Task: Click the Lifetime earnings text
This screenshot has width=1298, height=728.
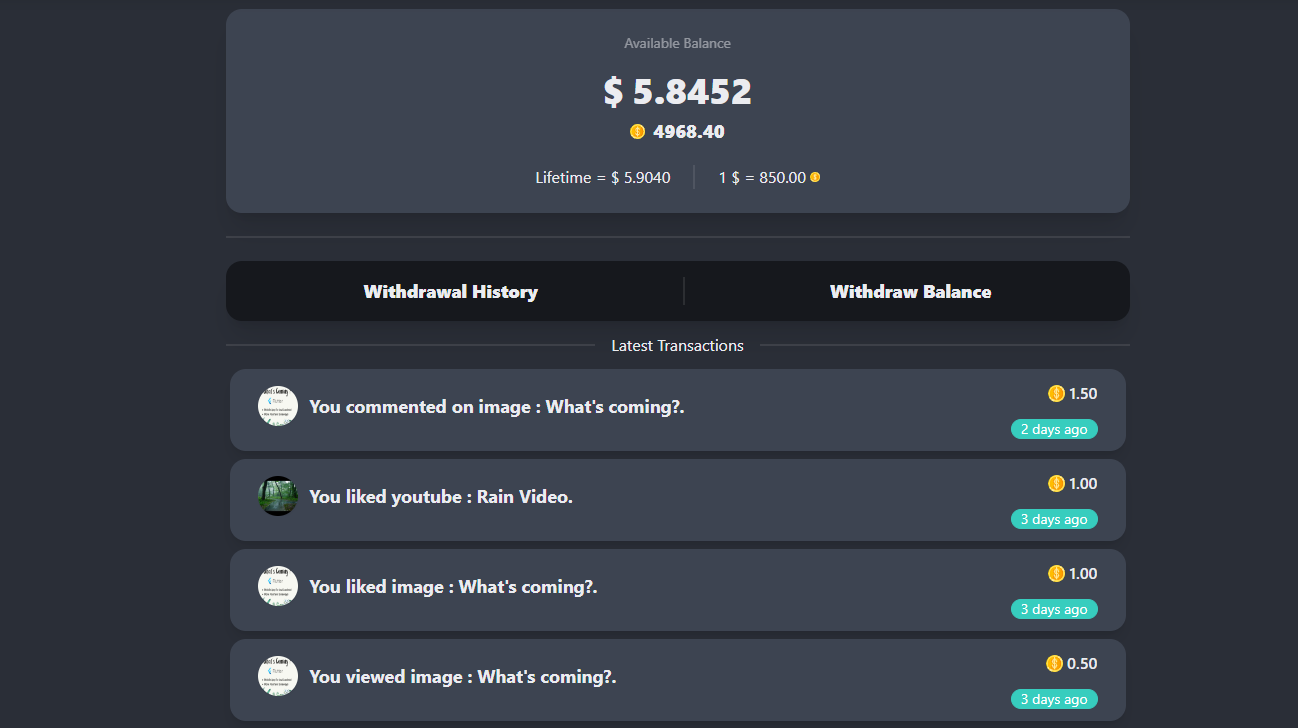Action: point(603,178)
